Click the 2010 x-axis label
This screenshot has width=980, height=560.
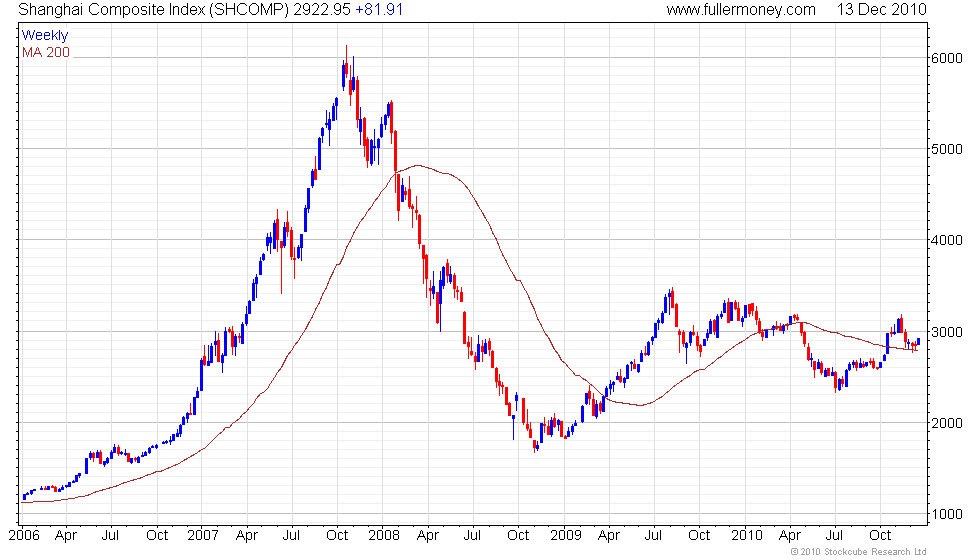[747, 536]
